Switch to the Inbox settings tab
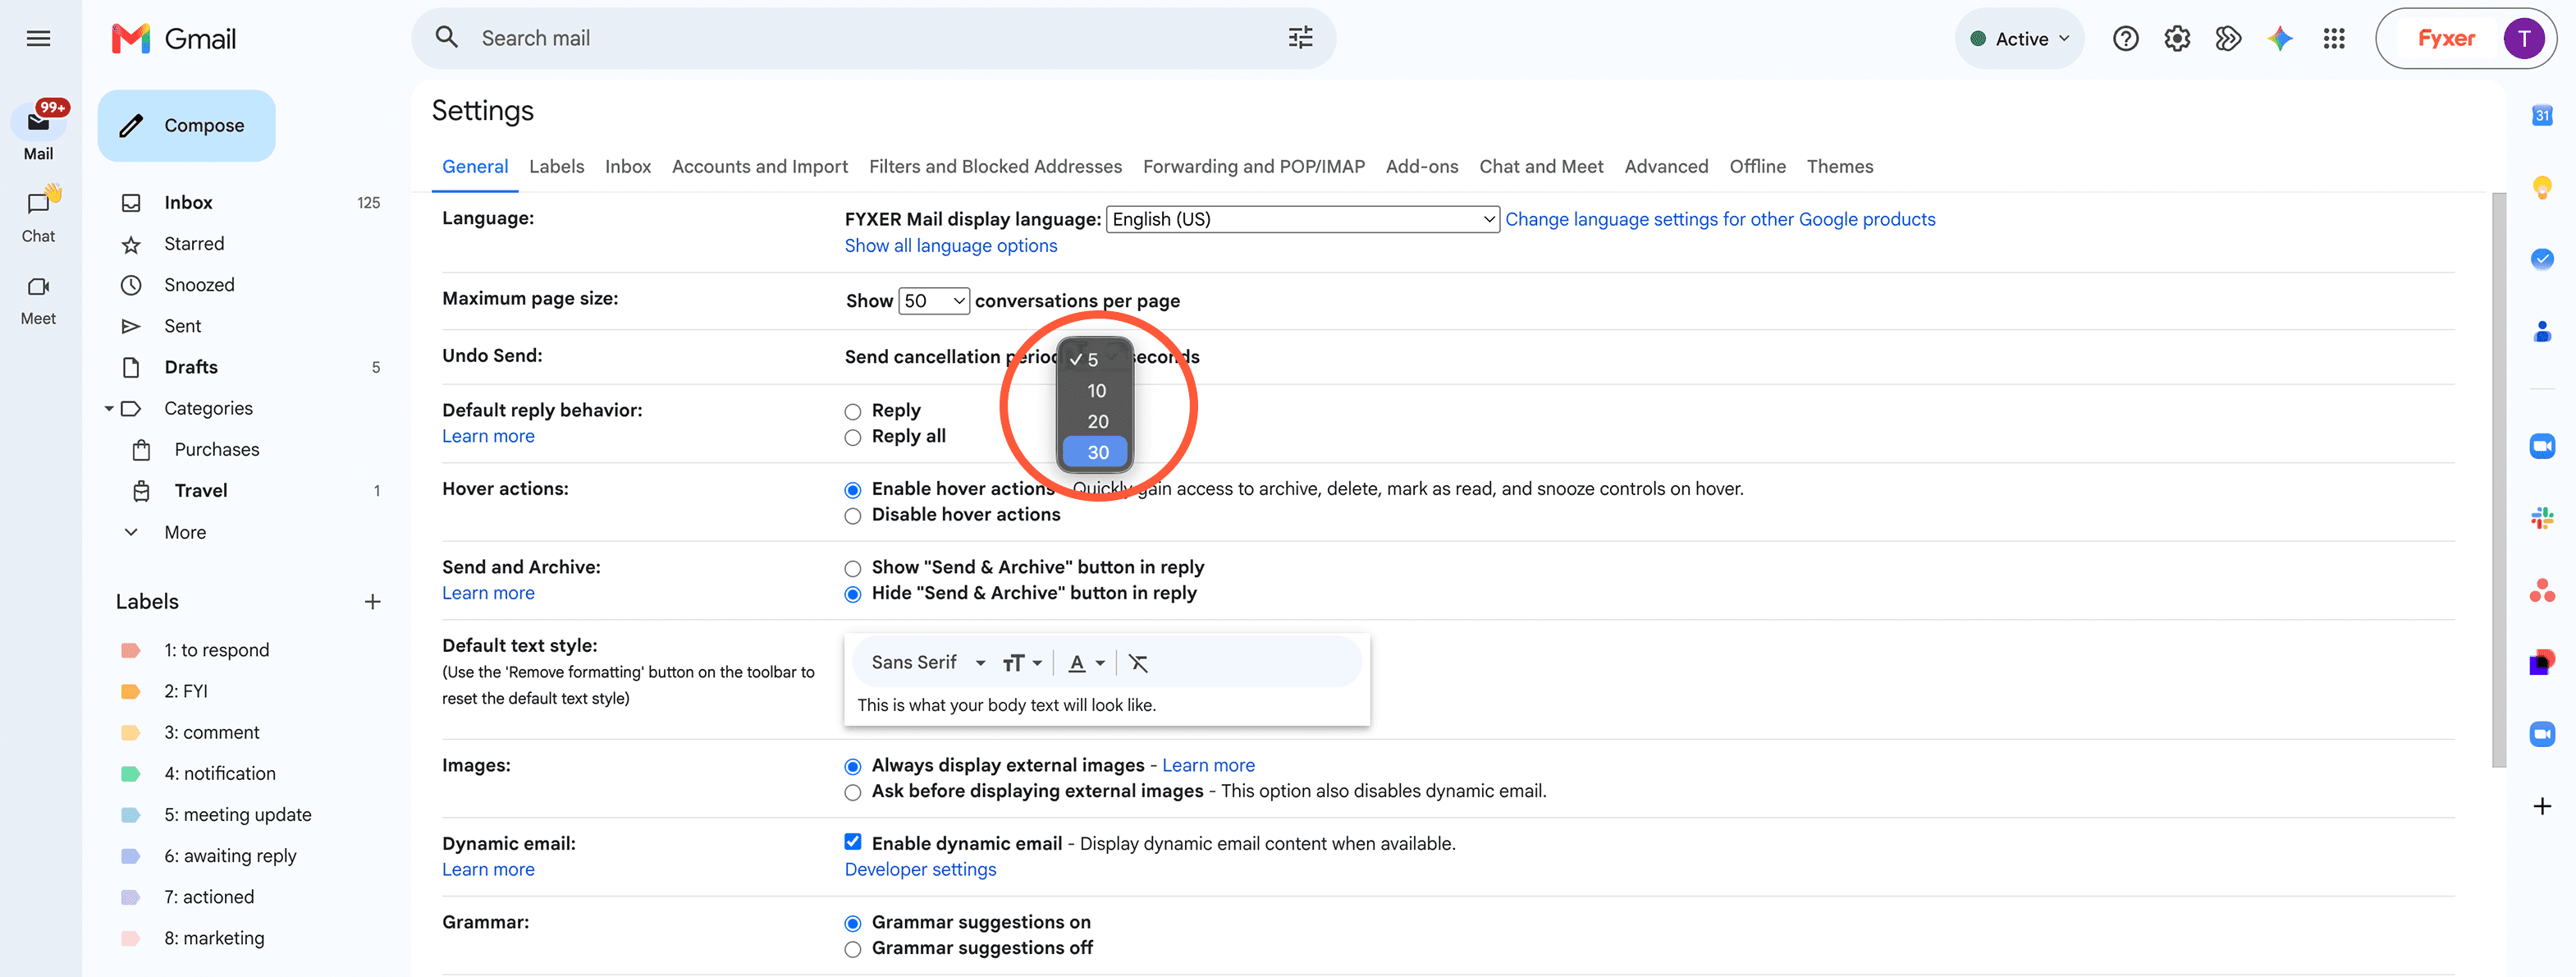This screenshot has width=2576, height=977. pyautogui.click(x=627, y=167)
